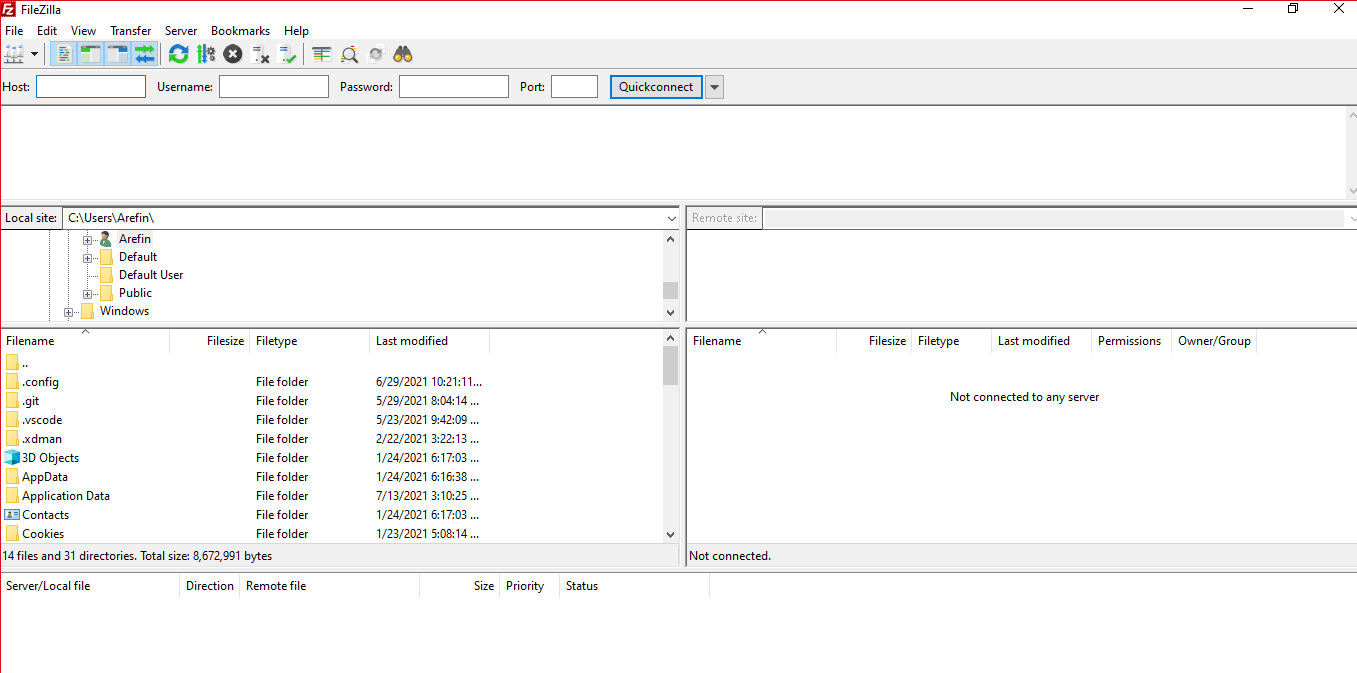Click the Host input field
The height and width of the screenshot is (673, 1357).
click(91, 87)
